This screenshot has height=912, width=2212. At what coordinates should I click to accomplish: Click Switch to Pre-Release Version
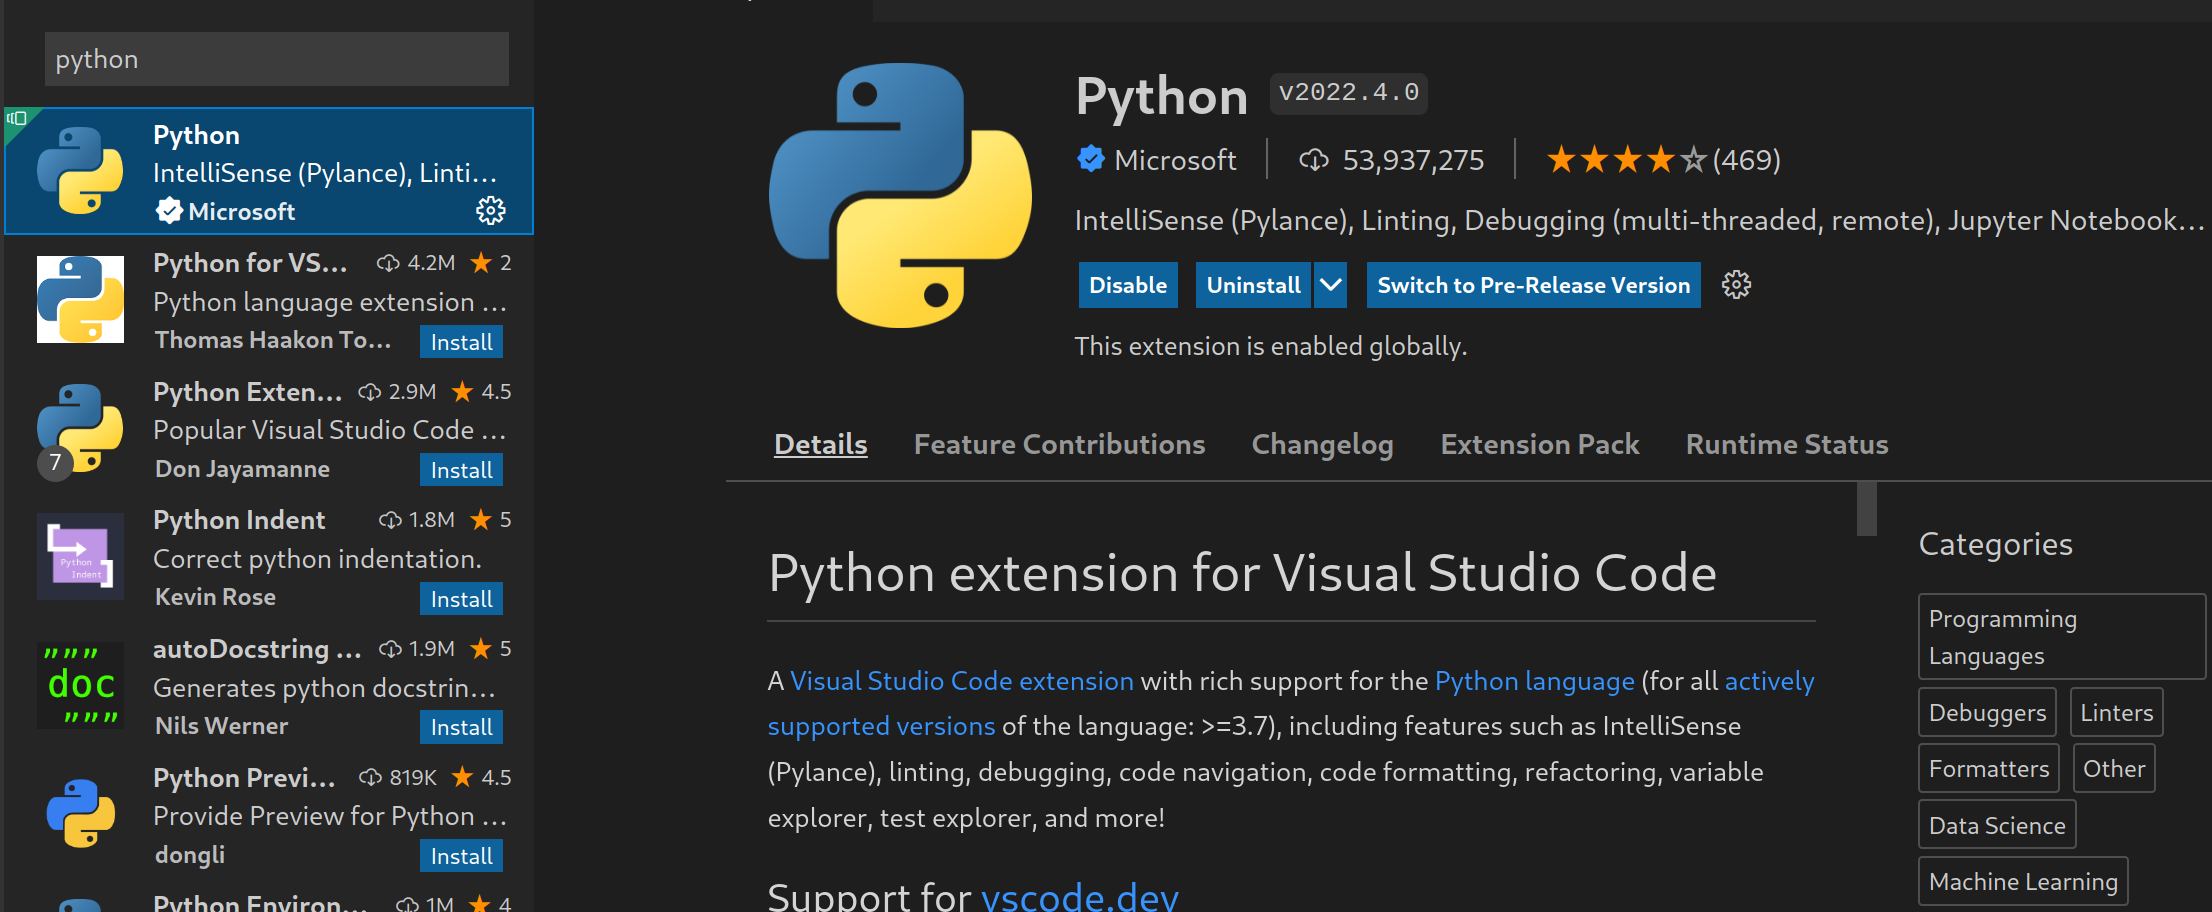coord(1533,285)
